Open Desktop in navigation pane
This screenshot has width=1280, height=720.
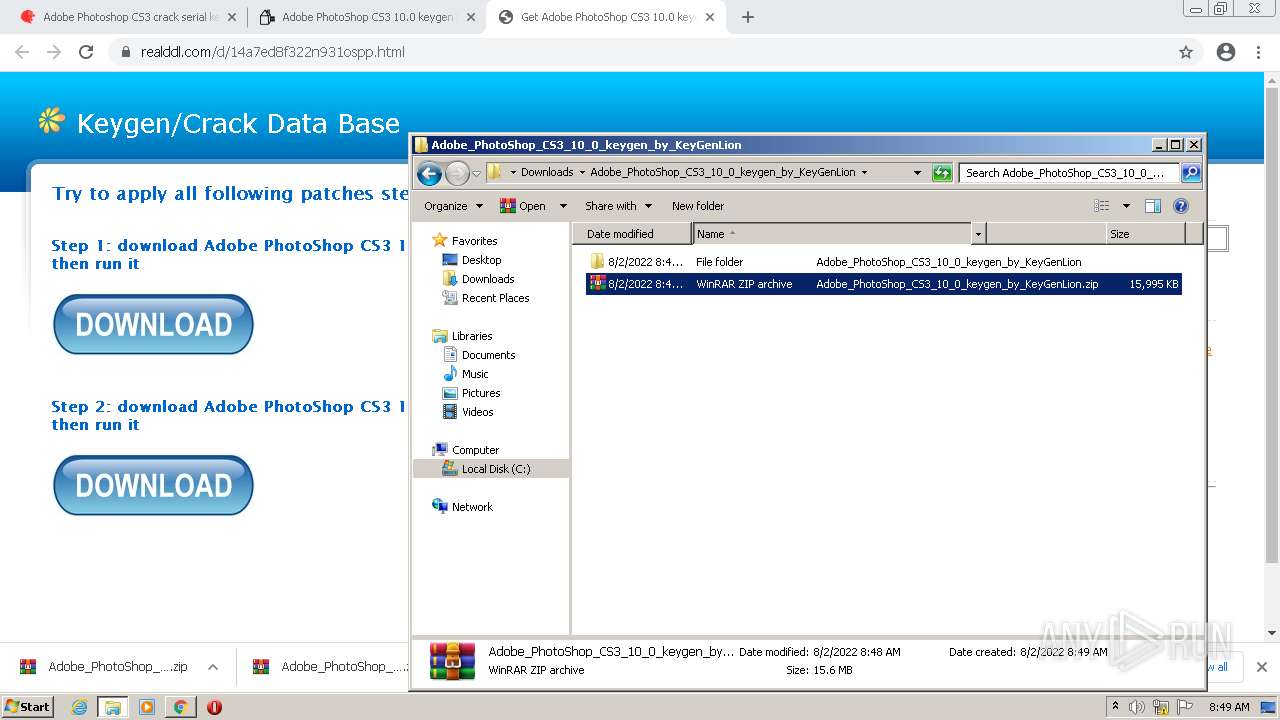point(481,260)
